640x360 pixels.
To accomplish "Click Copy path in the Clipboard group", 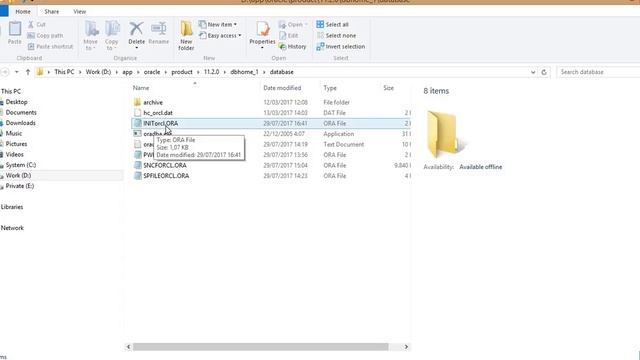I will tap(45, 36).
